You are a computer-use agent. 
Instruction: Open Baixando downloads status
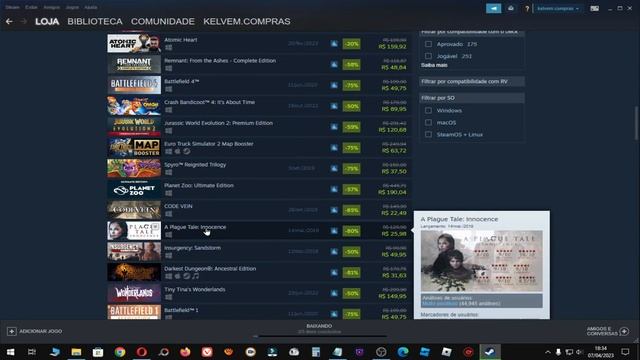319,326
